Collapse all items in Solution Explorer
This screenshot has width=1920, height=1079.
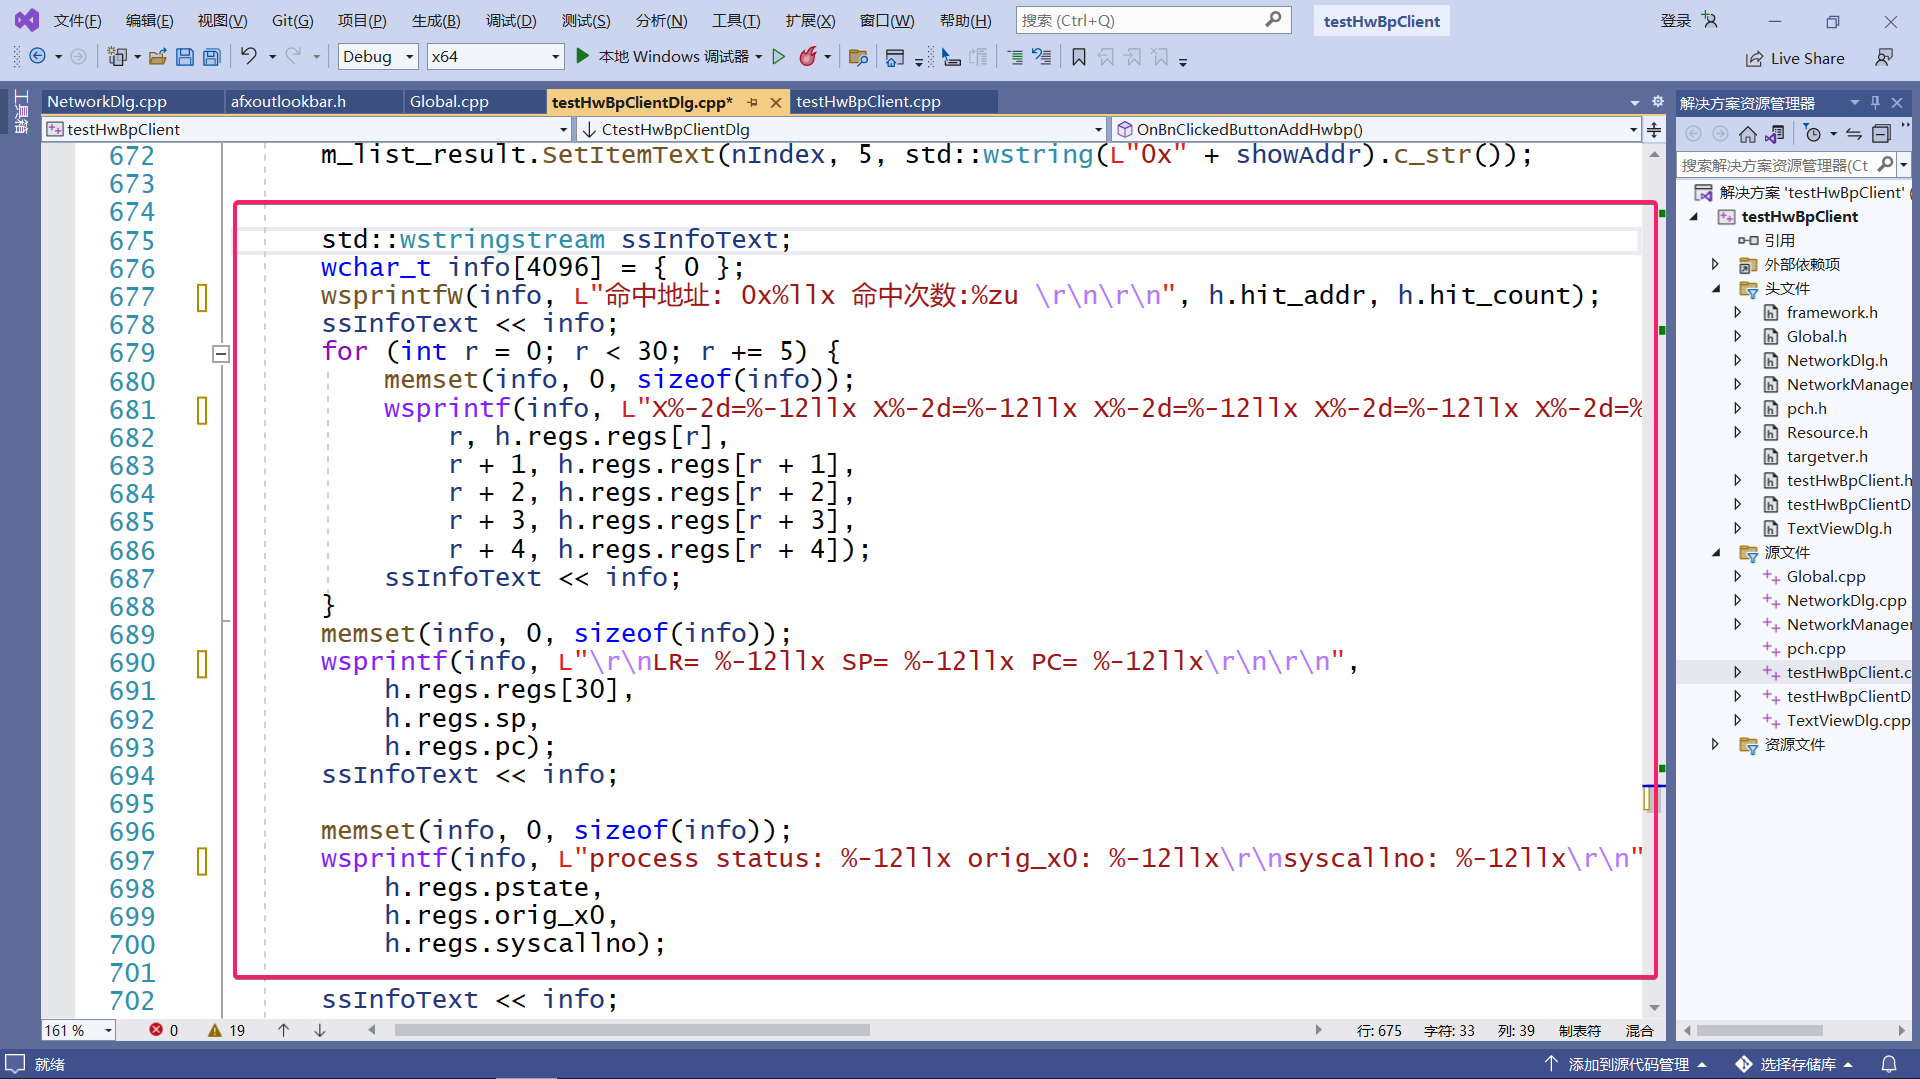click(x=1881, y=134)
